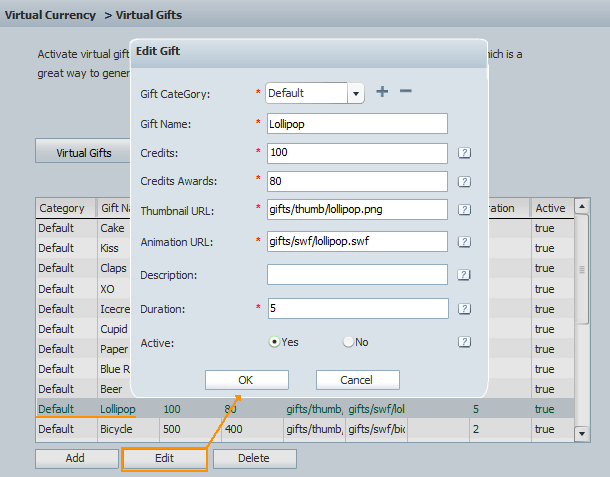The image size is (610, 477).
Task: Open help icon next to Credits field
Action: 464,153
